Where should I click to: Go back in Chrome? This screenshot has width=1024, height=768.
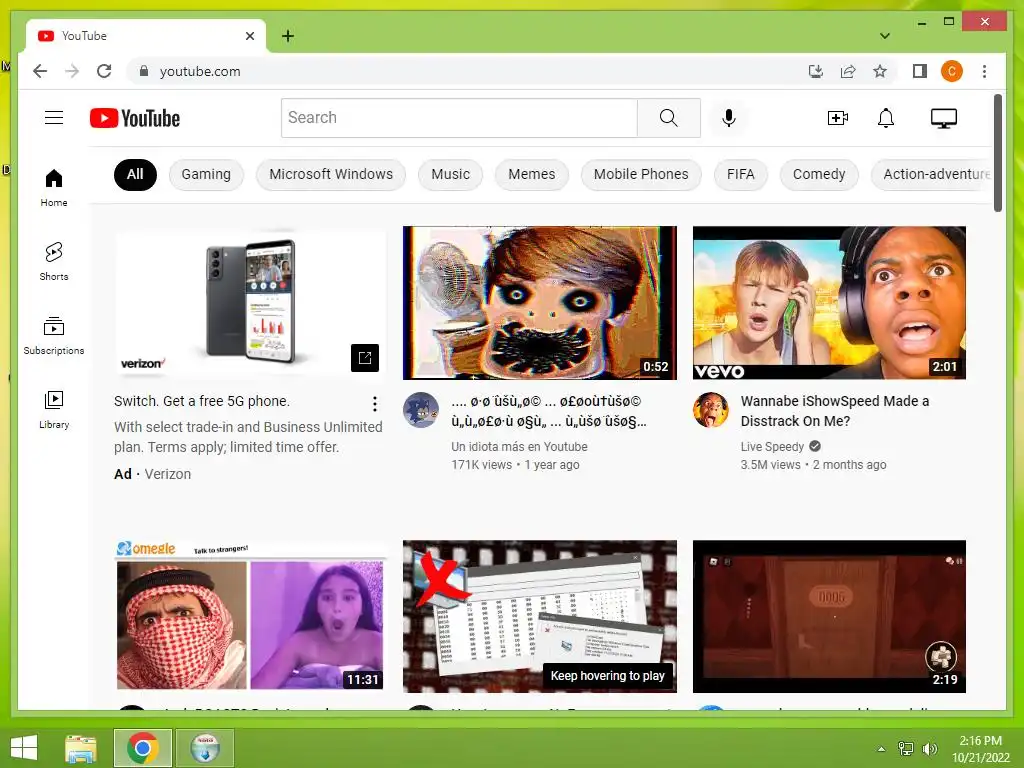coord(40,71)
